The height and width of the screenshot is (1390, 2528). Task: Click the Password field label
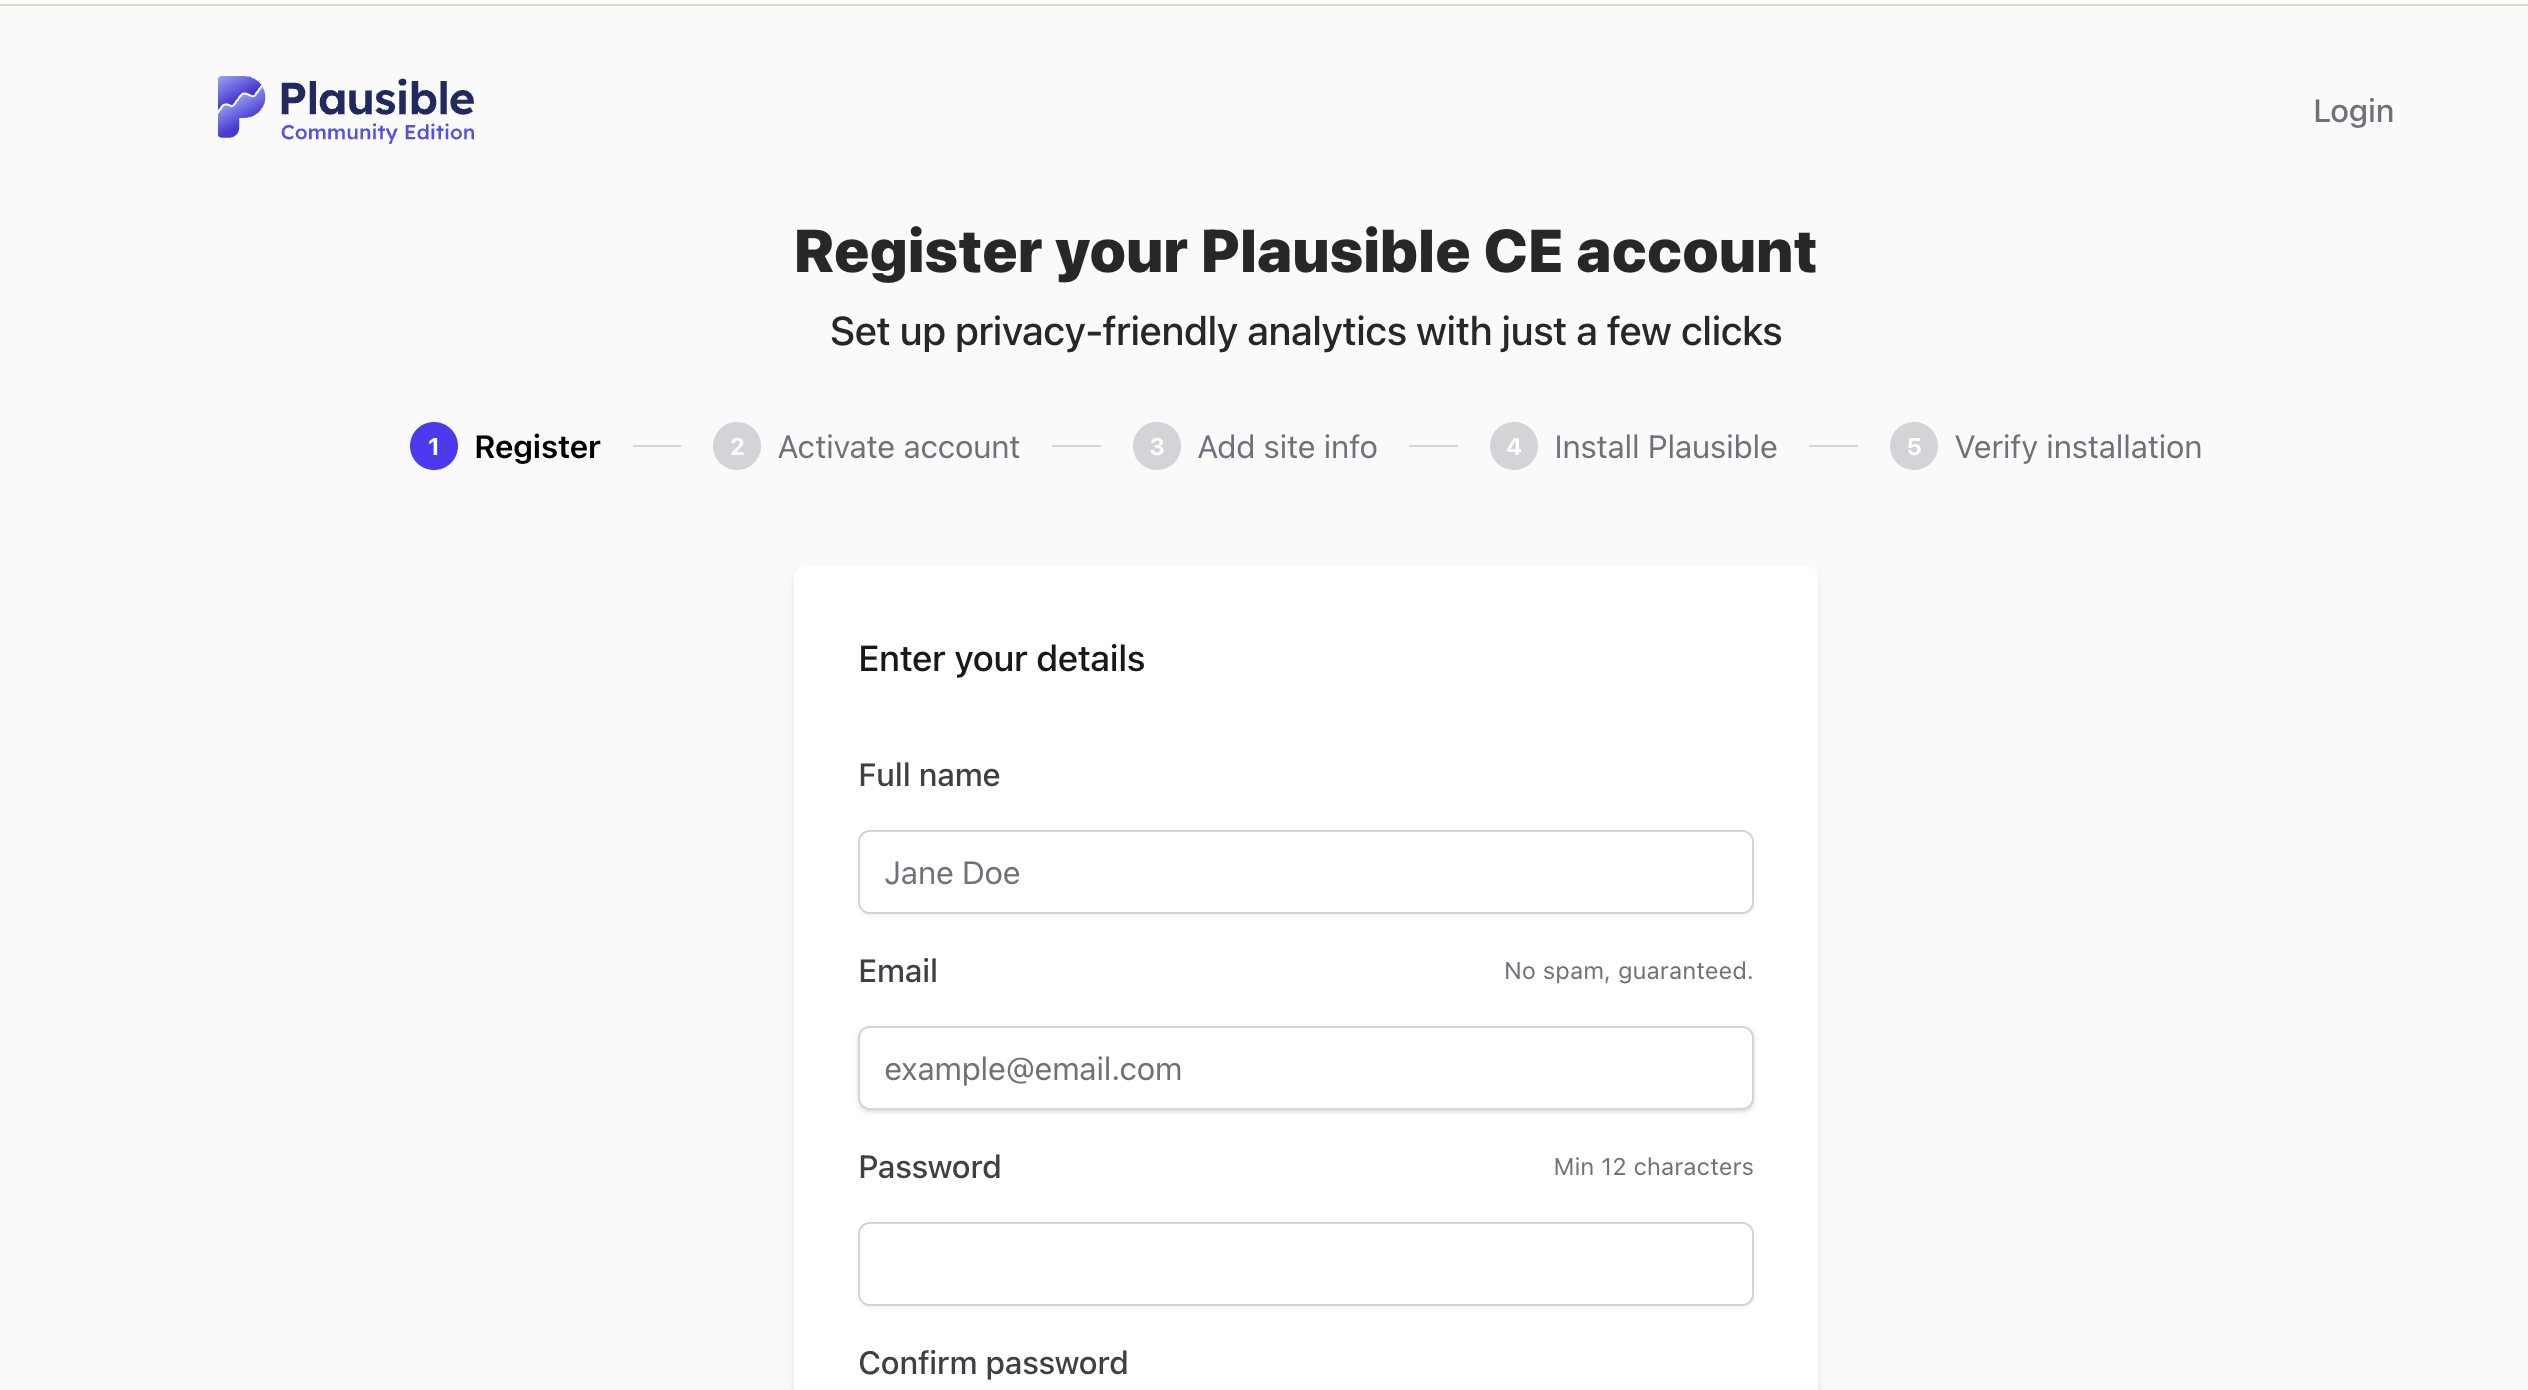pyautogui.click(x=929, y=1167)
